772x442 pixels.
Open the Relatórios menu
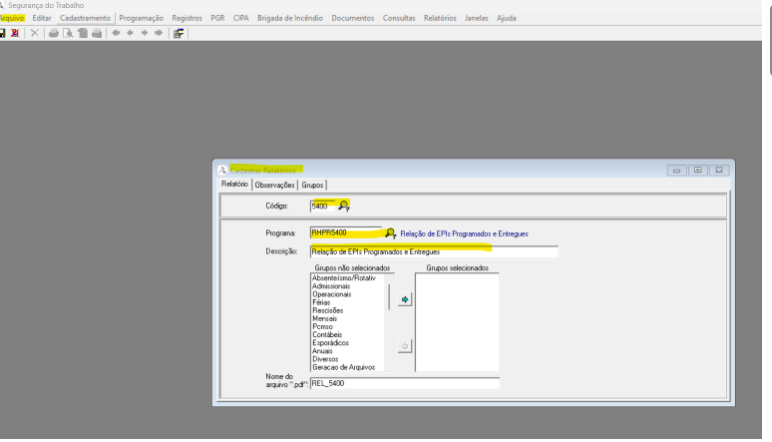point(439,18)
